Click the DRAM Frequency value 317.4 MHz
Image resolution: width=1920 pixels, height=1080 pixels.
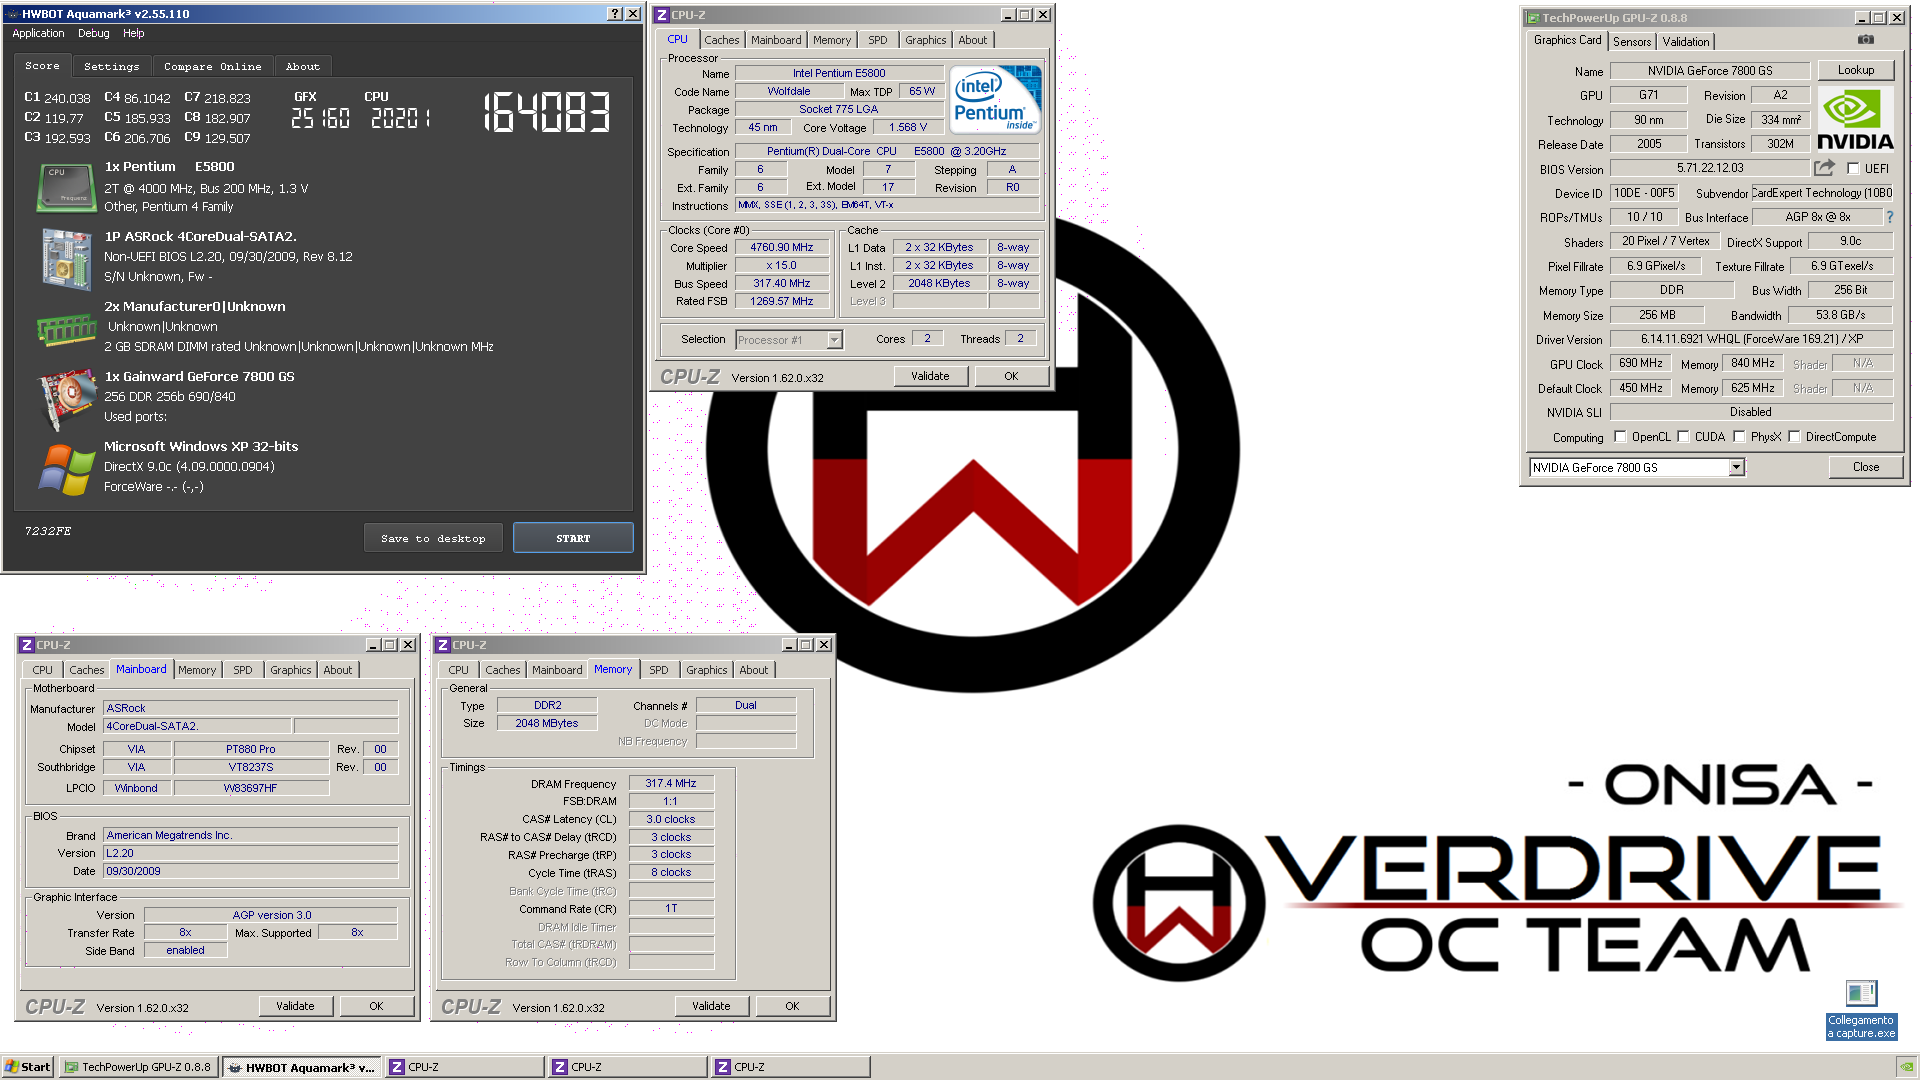click(671, 783)
